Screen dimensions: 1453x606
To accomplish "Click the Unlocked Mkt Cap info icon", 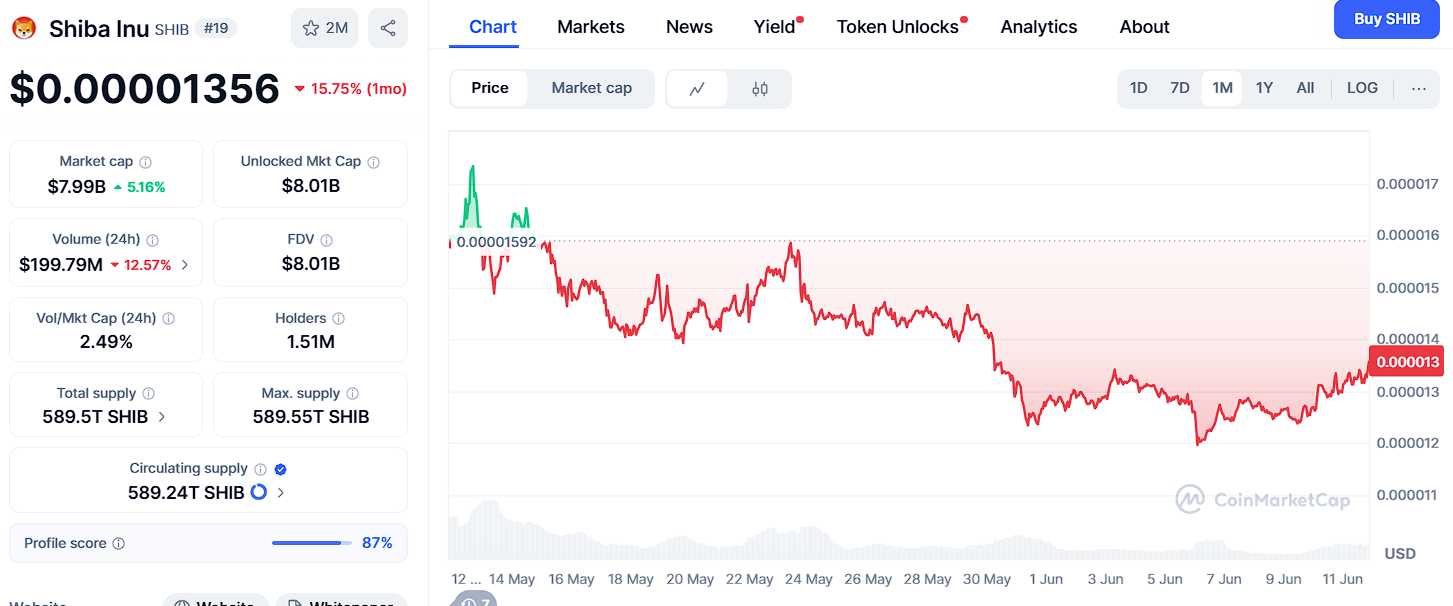I will pyautogui.click(x=374, y=161).
